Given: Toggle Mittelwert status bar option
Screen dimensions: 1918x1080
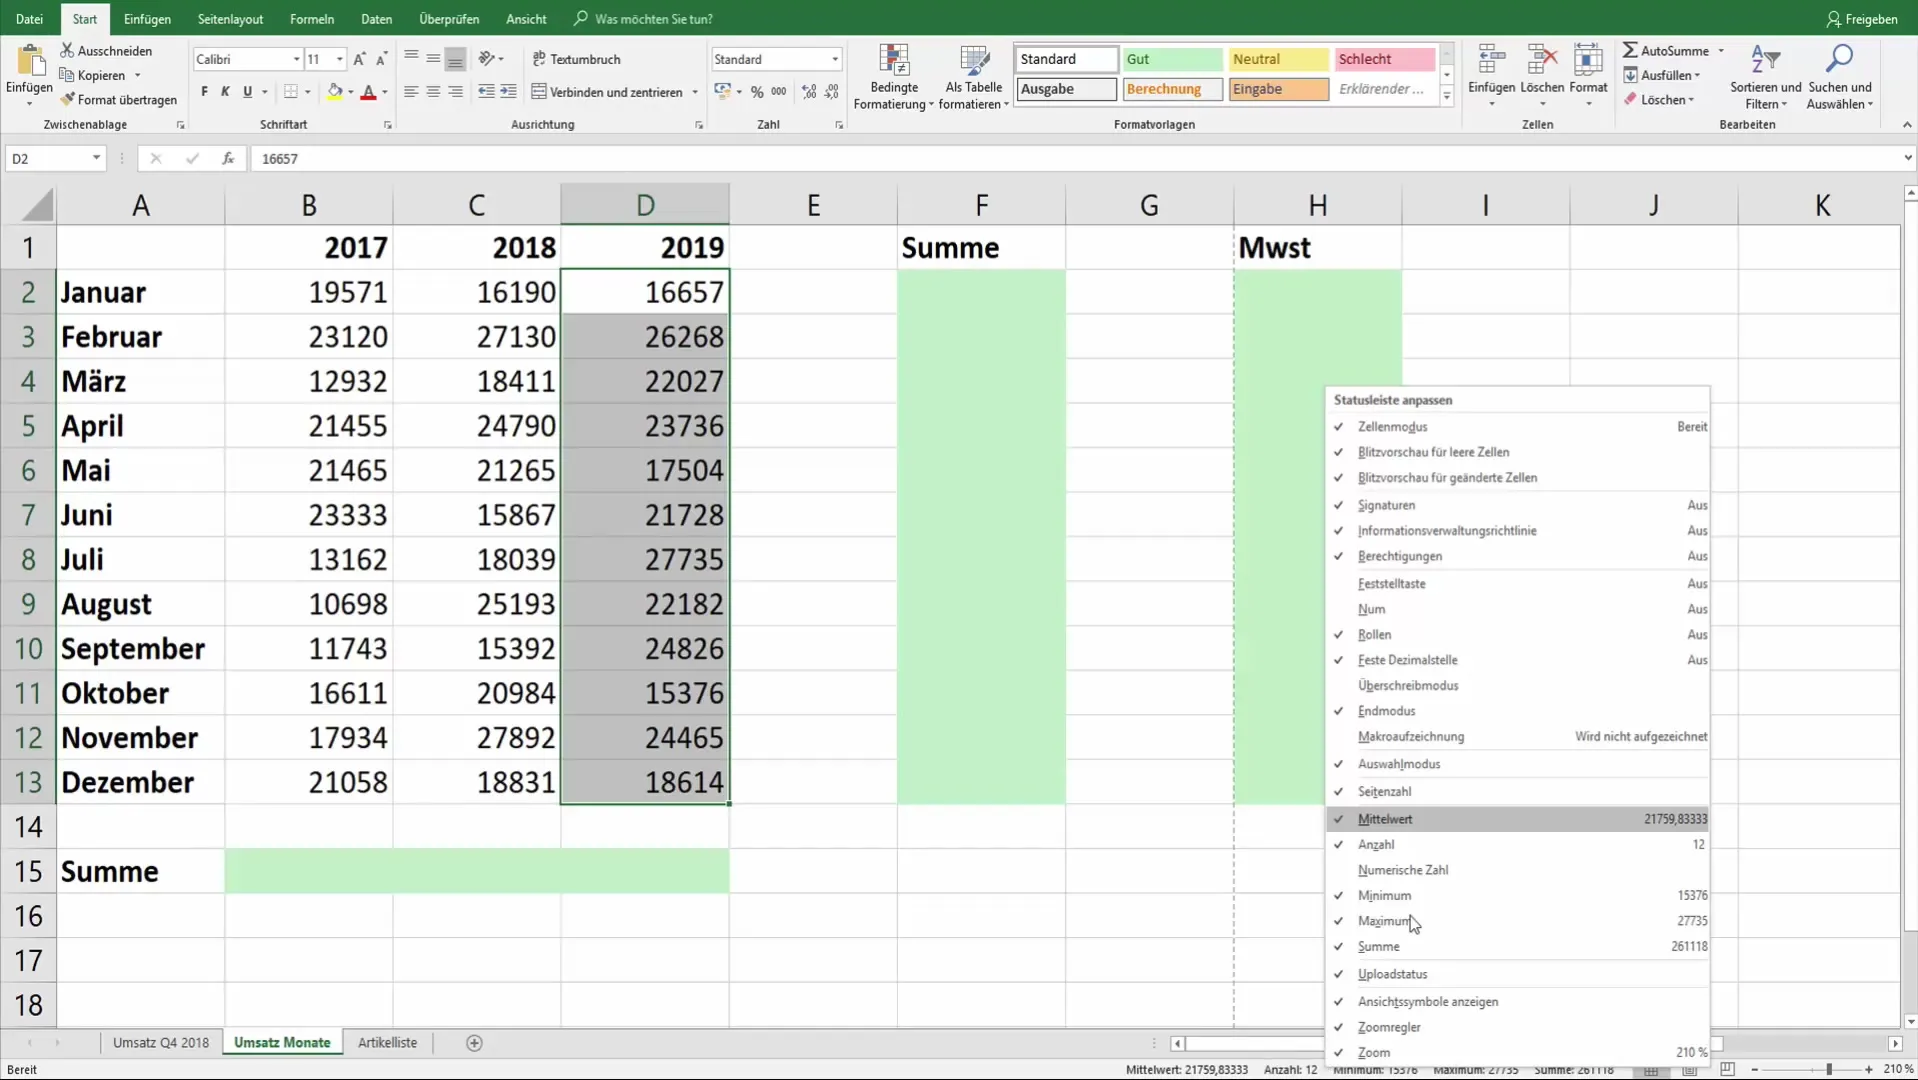Looking at the screenshot, I should (x=1517, y=819).
